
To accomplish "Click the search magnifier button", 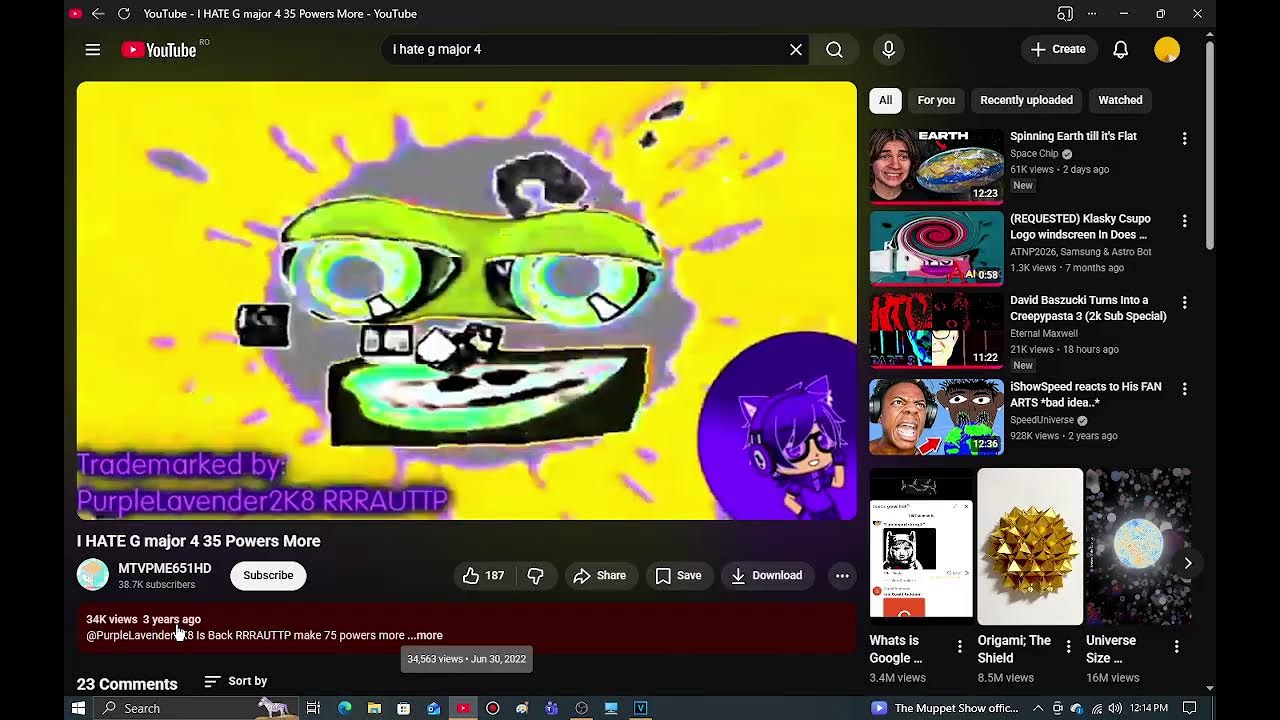I will pos(834,49).
